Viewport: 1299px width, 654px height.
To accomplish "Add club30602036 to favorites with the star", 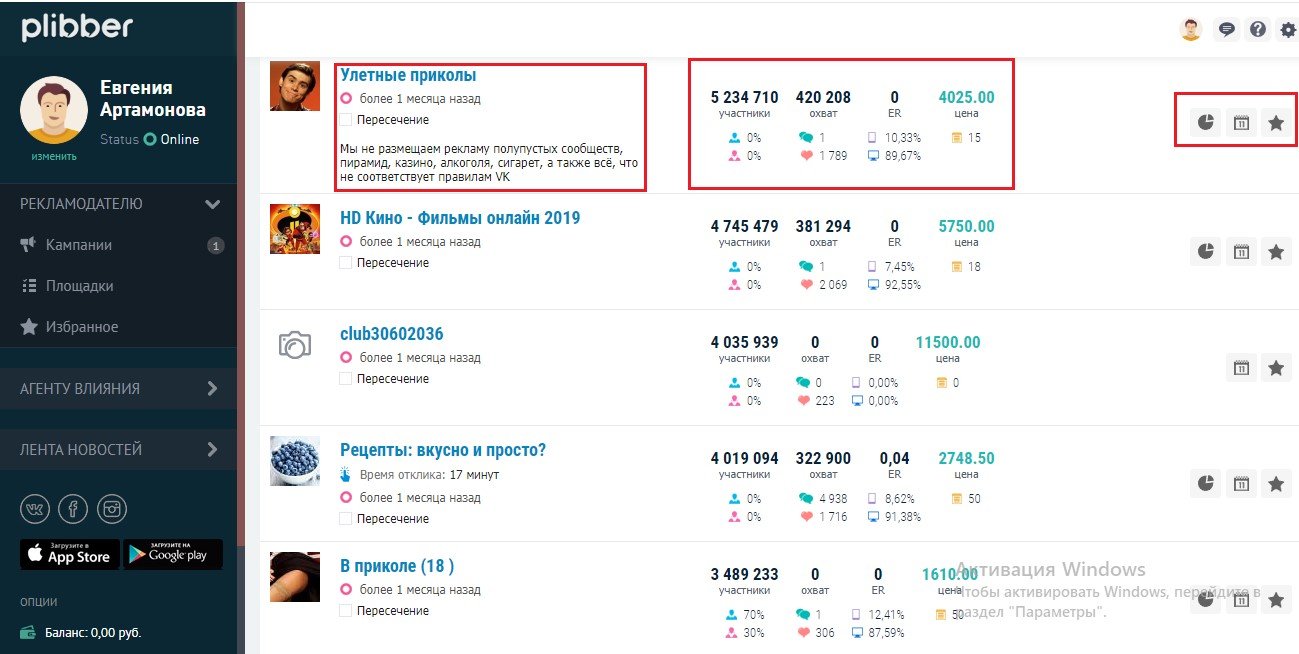I will click(1276, 368).
